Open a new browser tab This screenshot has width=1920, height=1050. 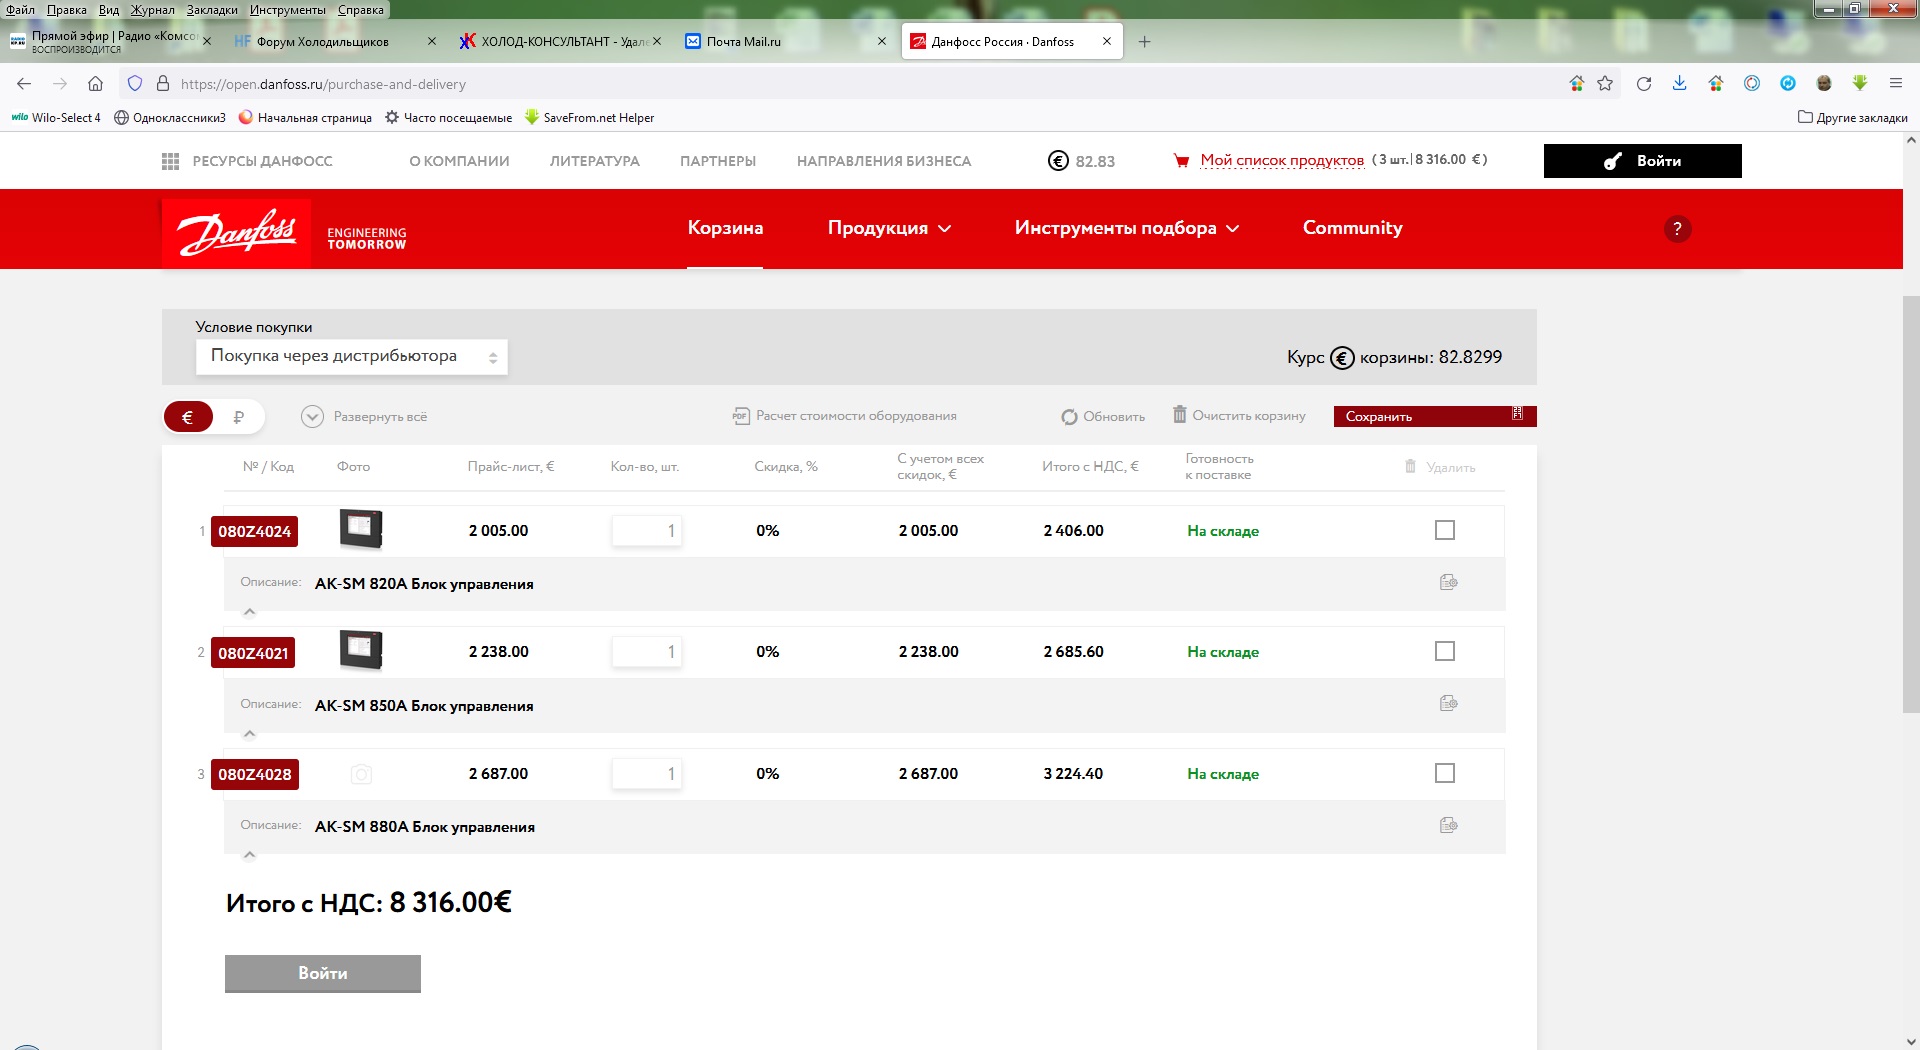click(x=1144, y=42)
